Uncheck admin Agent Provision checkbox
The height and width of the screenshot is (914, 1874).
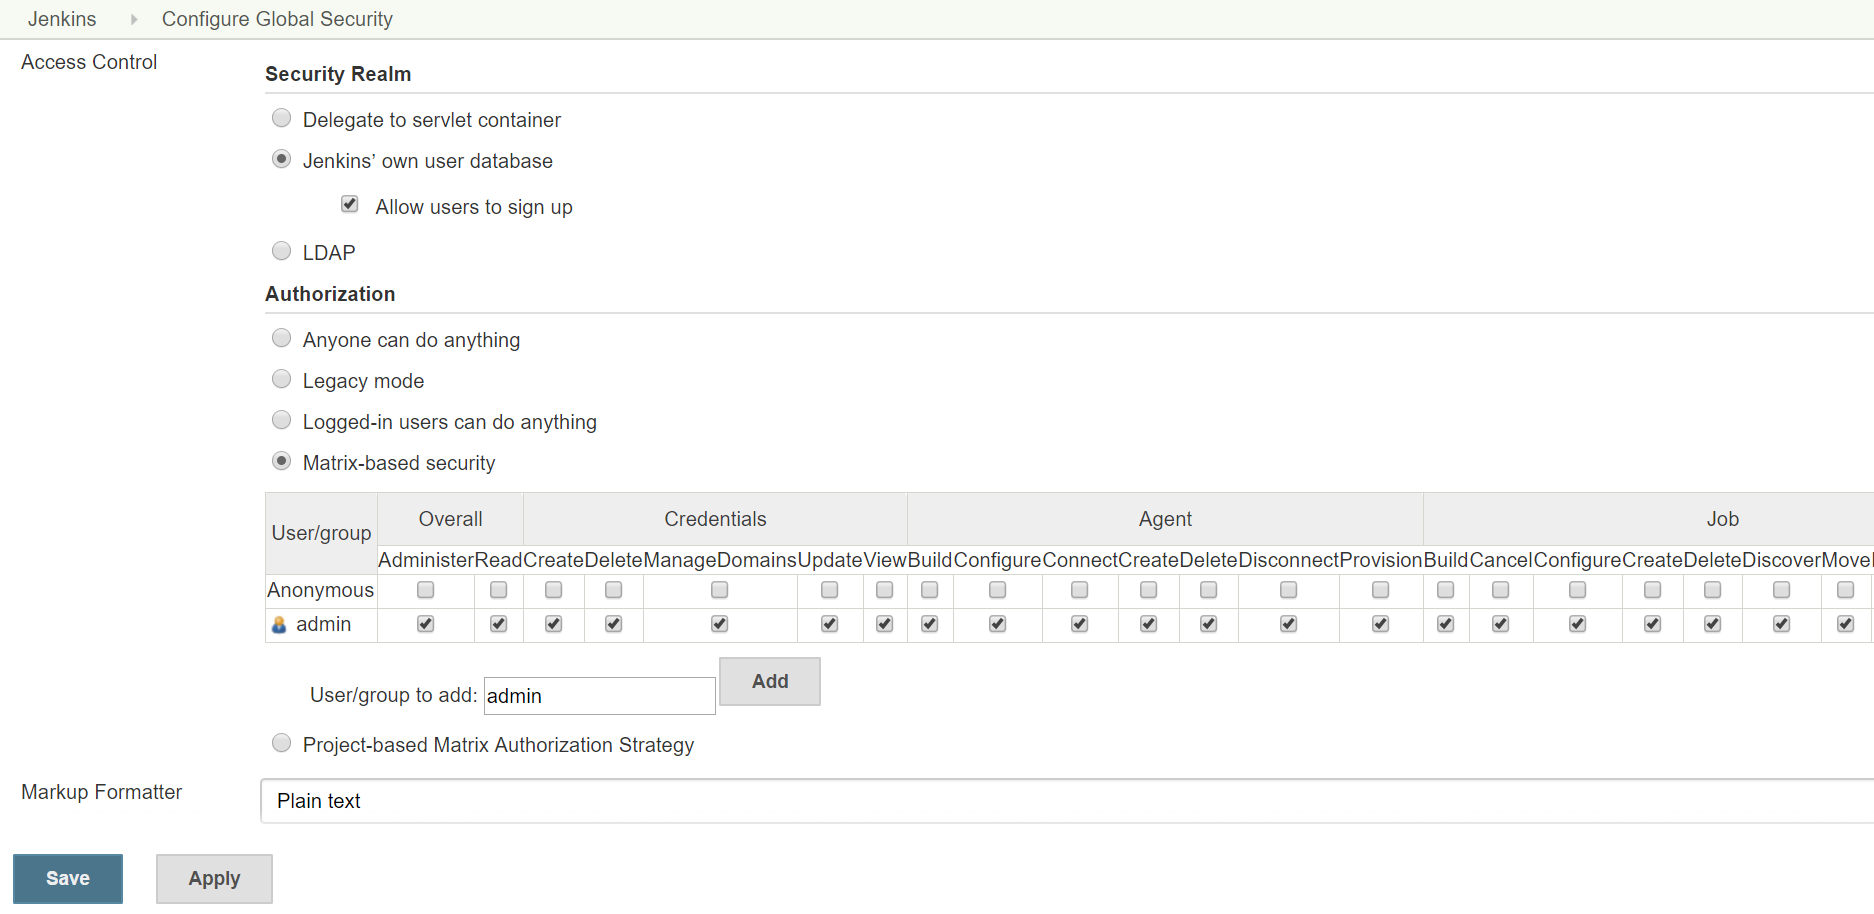click(x=1381, y=624)
